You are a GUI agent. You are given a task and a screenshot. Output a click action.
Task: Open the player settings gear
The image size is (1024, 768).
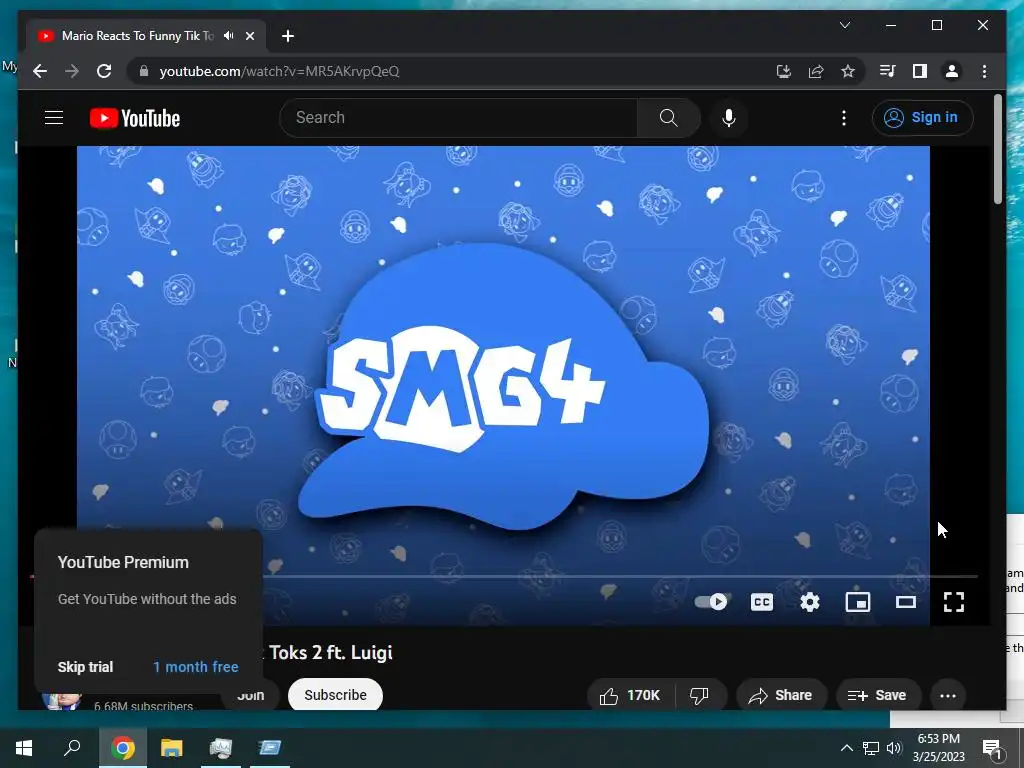click(x=810, y=601)
